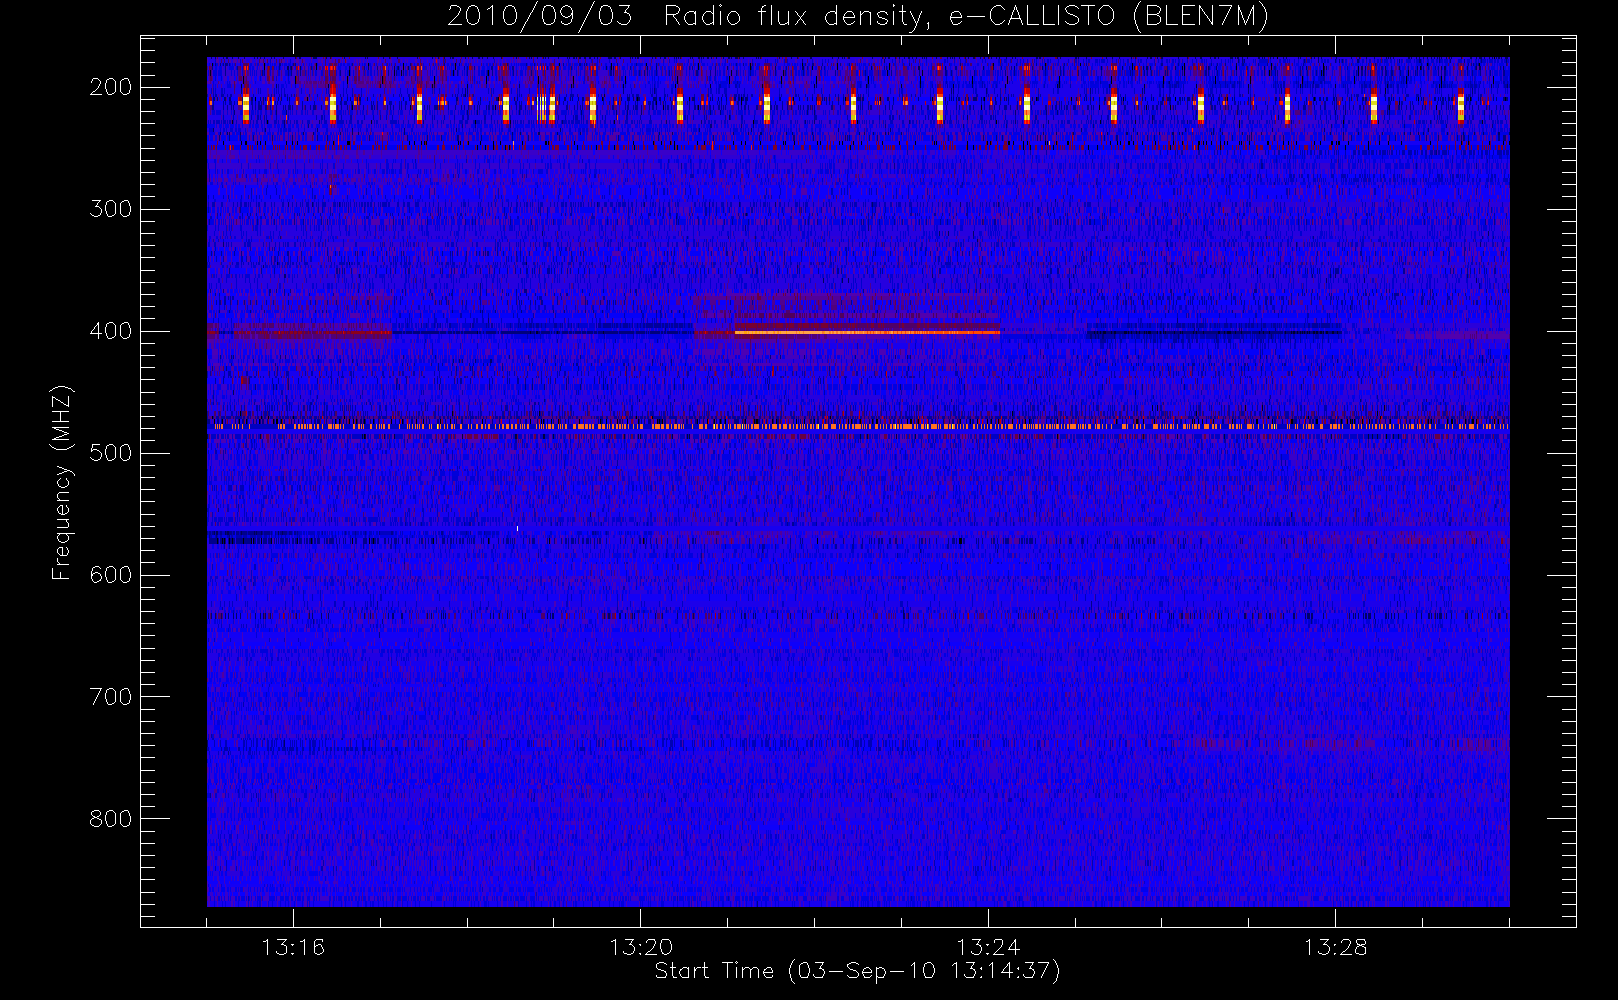Click the 300 frequency tick label
Viewport: 1618px width, 1000px height.
click(111, 209)
